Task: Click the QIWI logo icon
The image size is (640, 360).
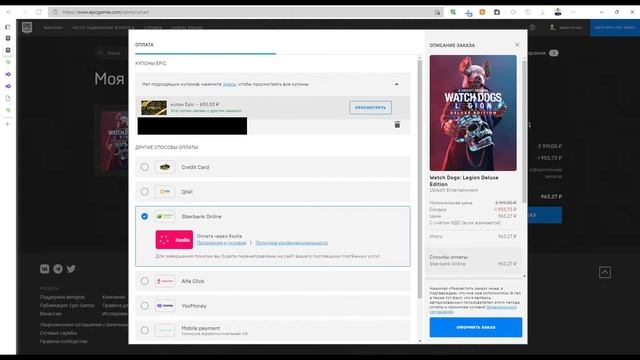Action: (165, 191)
